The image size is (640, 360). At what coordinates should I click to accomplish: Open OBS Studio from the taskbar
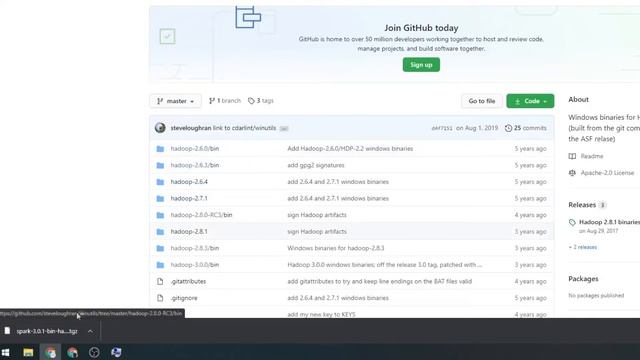94,352
